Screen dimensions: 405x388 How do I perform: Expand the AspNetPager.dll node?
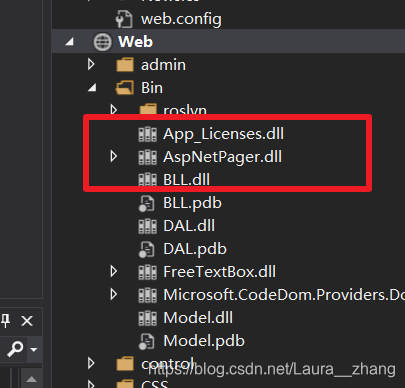pos(114,156)
